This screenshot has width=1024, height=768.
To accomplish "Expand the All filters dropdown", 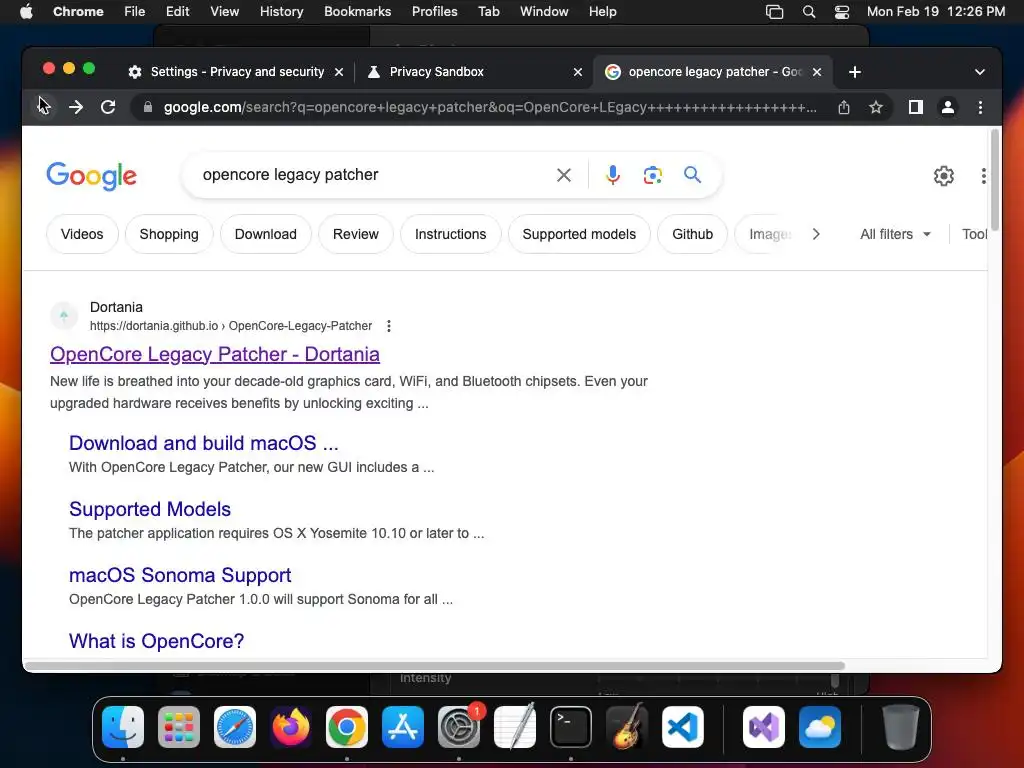I will [895, 234].
